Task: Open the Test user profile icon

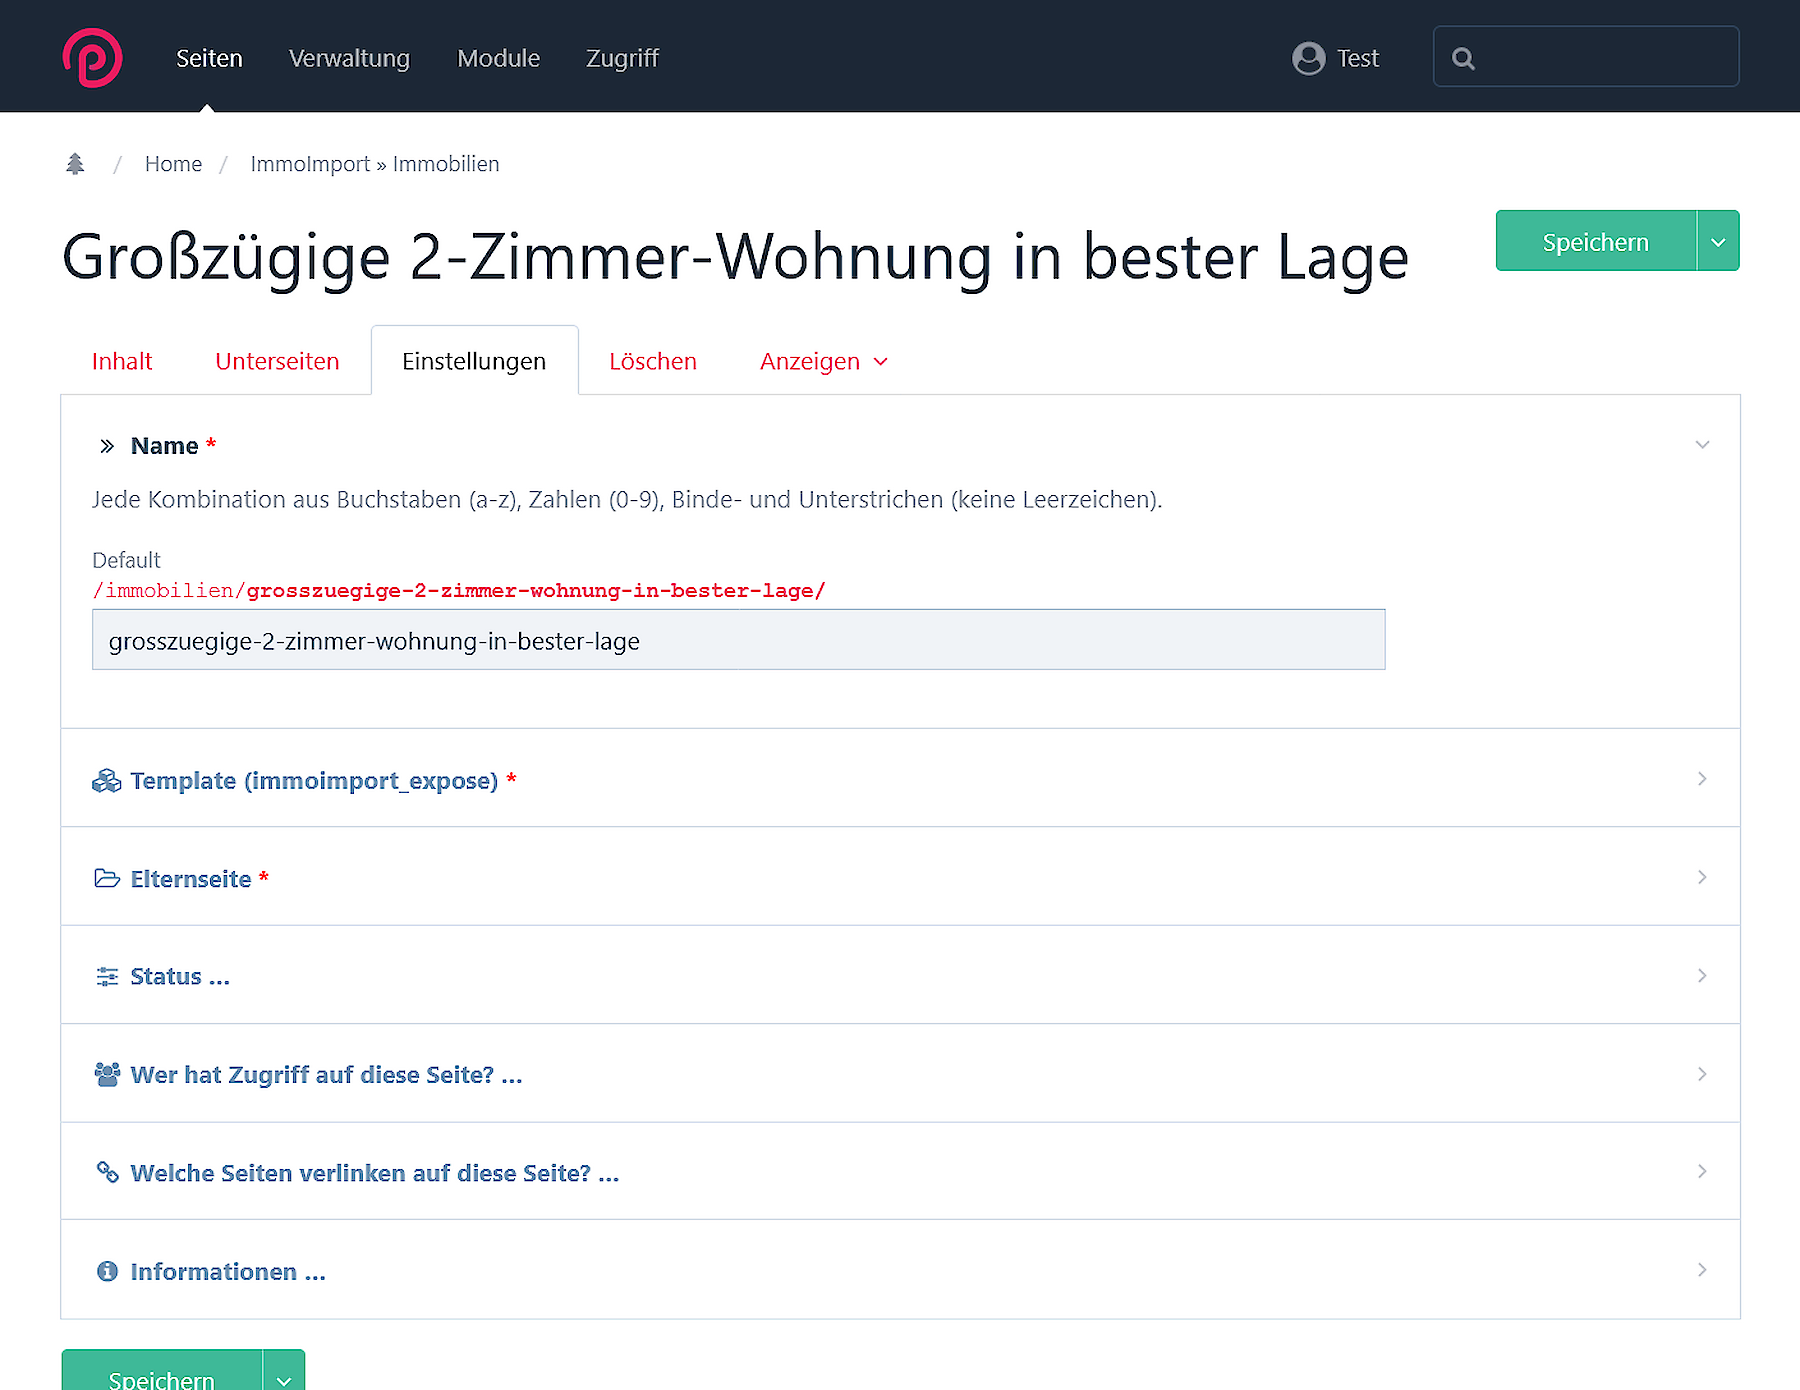Action: 1307,58
